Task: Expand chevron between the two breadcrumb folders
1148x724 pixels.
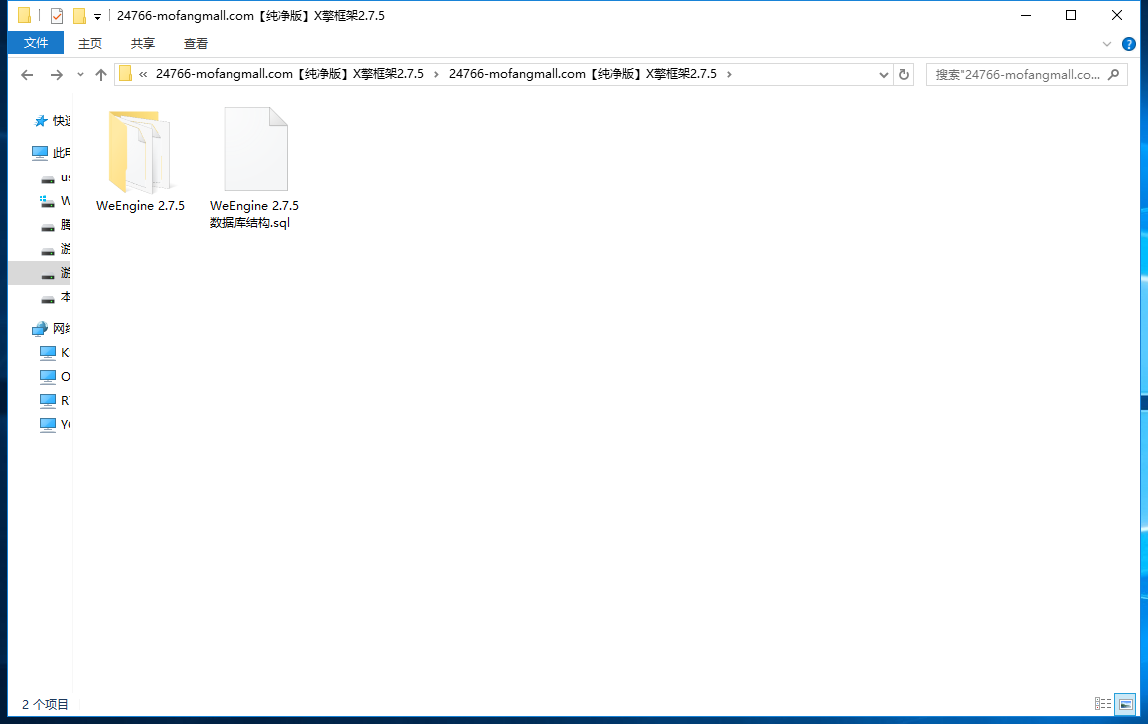Action: tap(436, 74)
